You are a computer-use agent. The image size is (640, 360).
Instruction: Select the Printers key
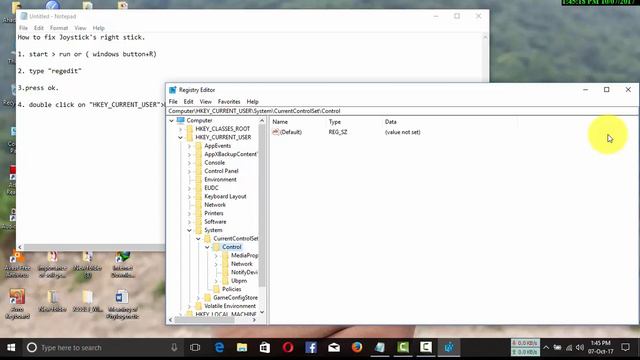click(214, 213)
